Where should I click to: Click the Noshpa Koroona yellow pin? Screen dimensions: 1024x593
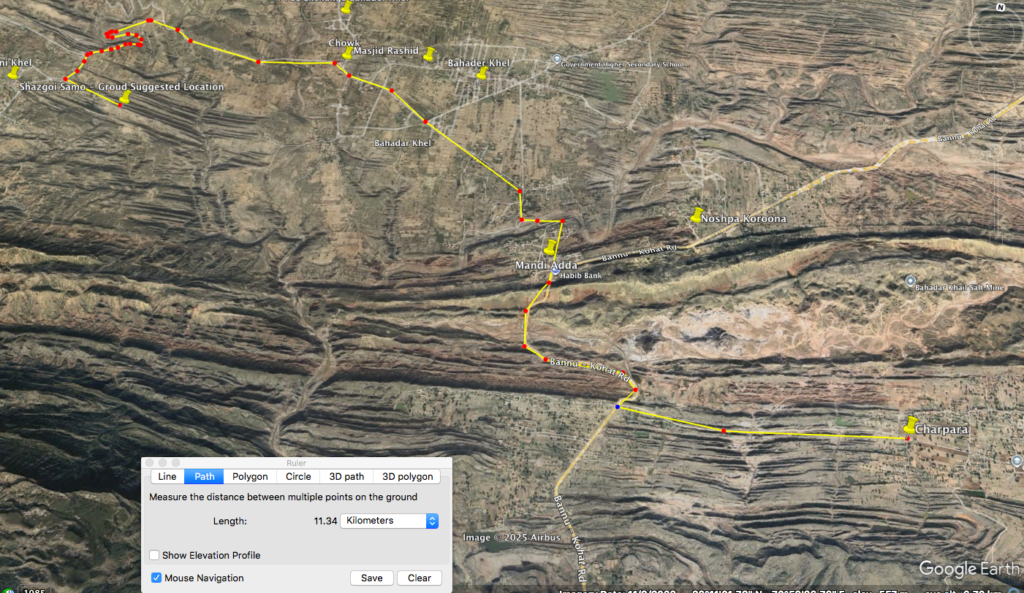click(696, 215)
